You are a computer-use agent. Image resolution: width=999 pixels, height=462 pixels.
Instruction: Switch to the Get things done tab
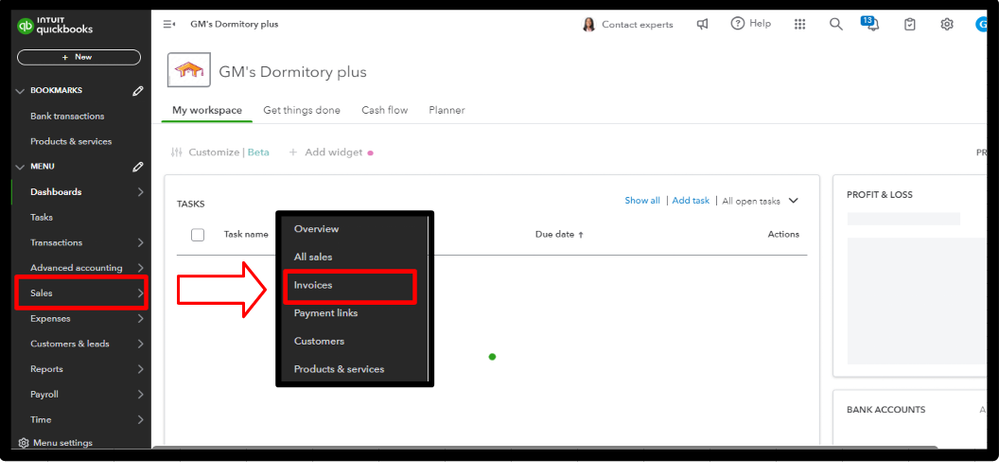coord(301,110)
